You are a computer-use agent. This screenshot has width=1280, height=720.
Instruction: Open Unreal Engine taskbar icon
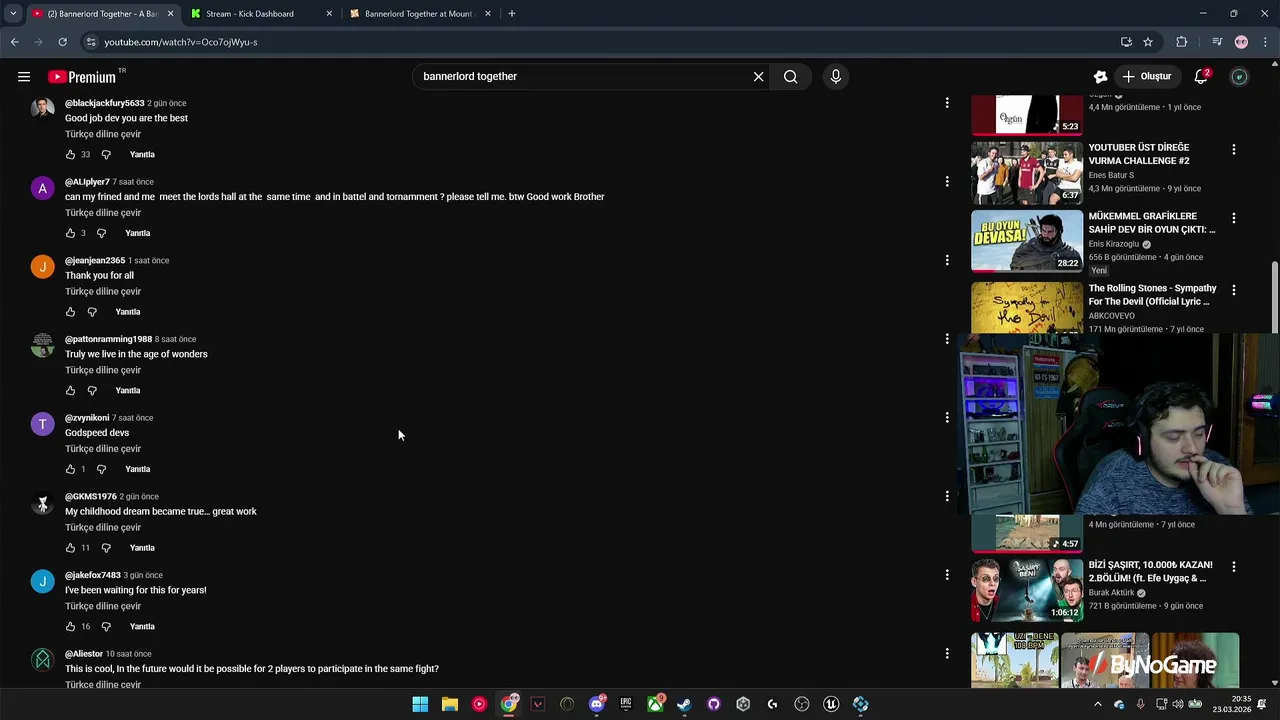click(831, 704)
